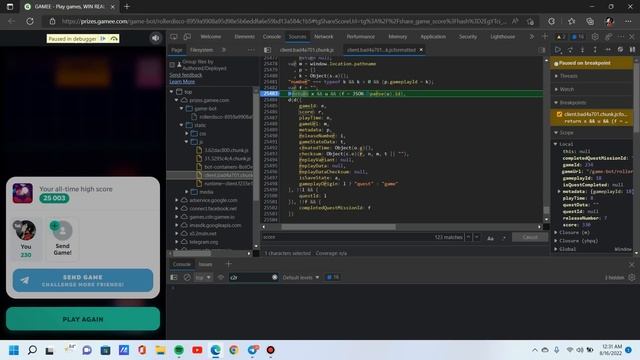Toggle pause on exceptions icon
The height and width of the screenshot is (360, 640).
[x=632, y=49]
